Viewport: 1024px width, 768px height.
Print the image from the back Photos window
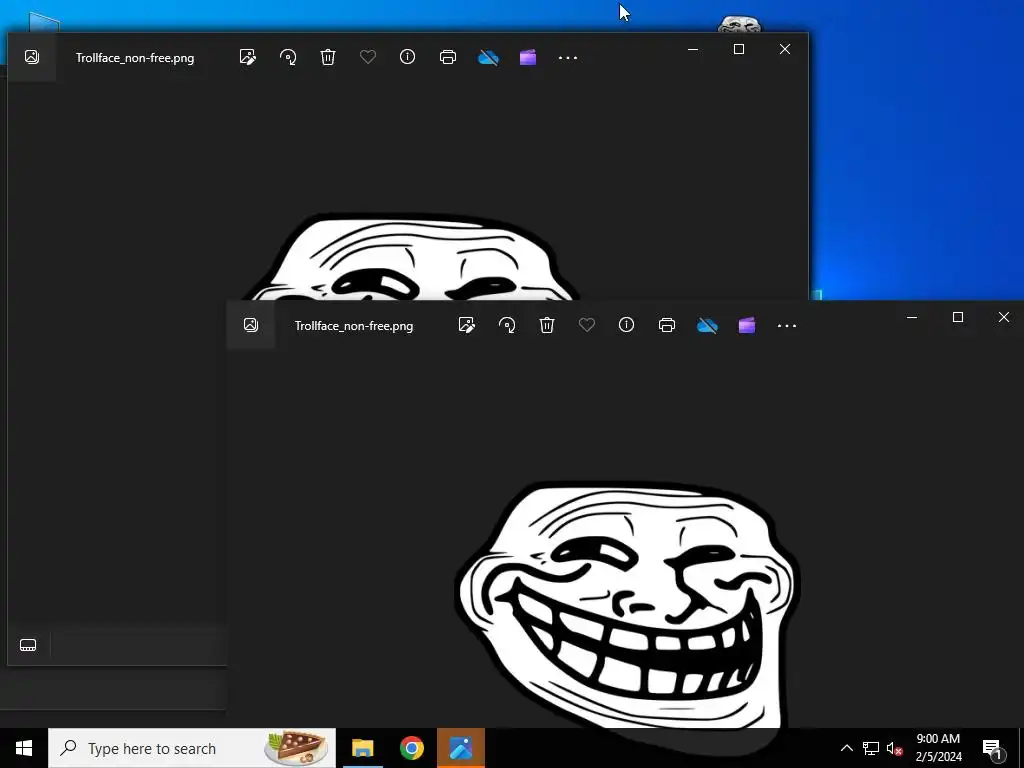point(448,57)
